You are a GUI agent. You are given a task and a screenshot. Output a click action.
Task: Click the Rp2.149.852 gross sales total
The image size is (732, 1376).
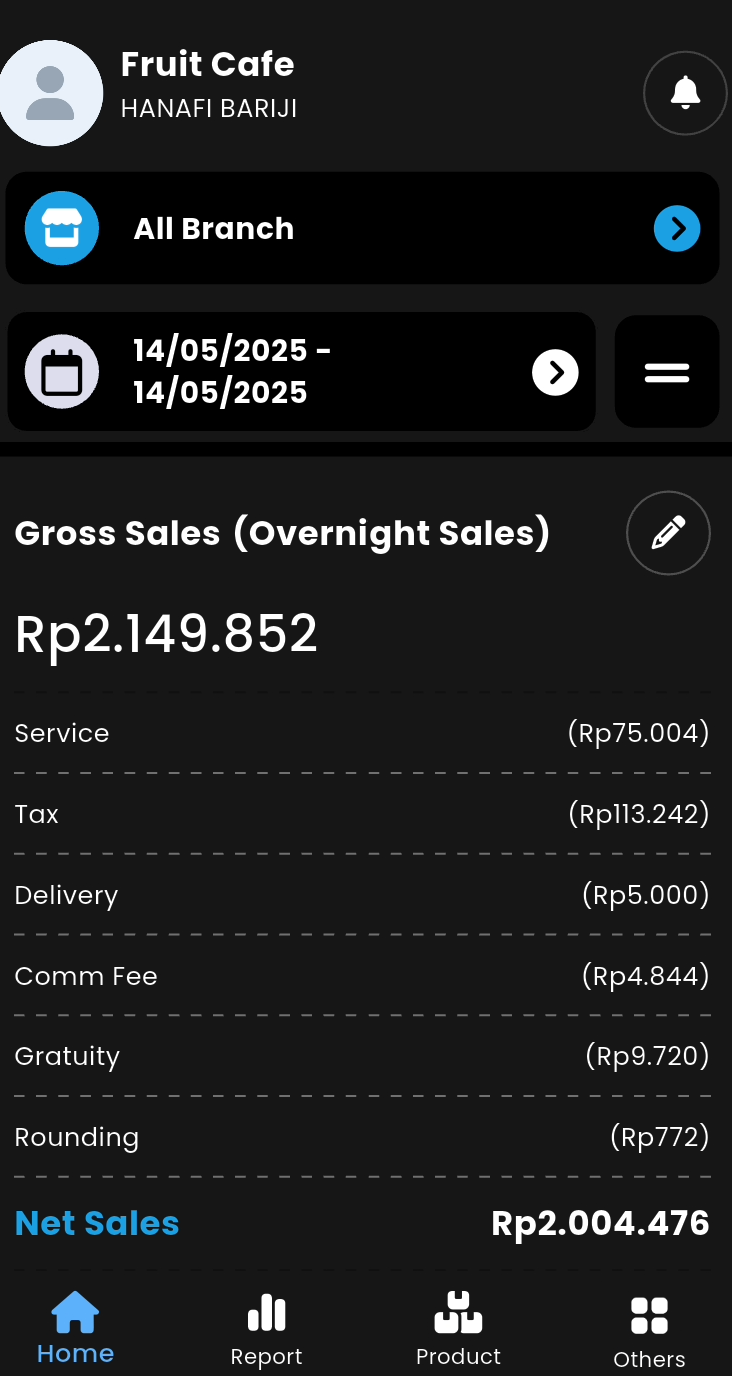point(166,634)
